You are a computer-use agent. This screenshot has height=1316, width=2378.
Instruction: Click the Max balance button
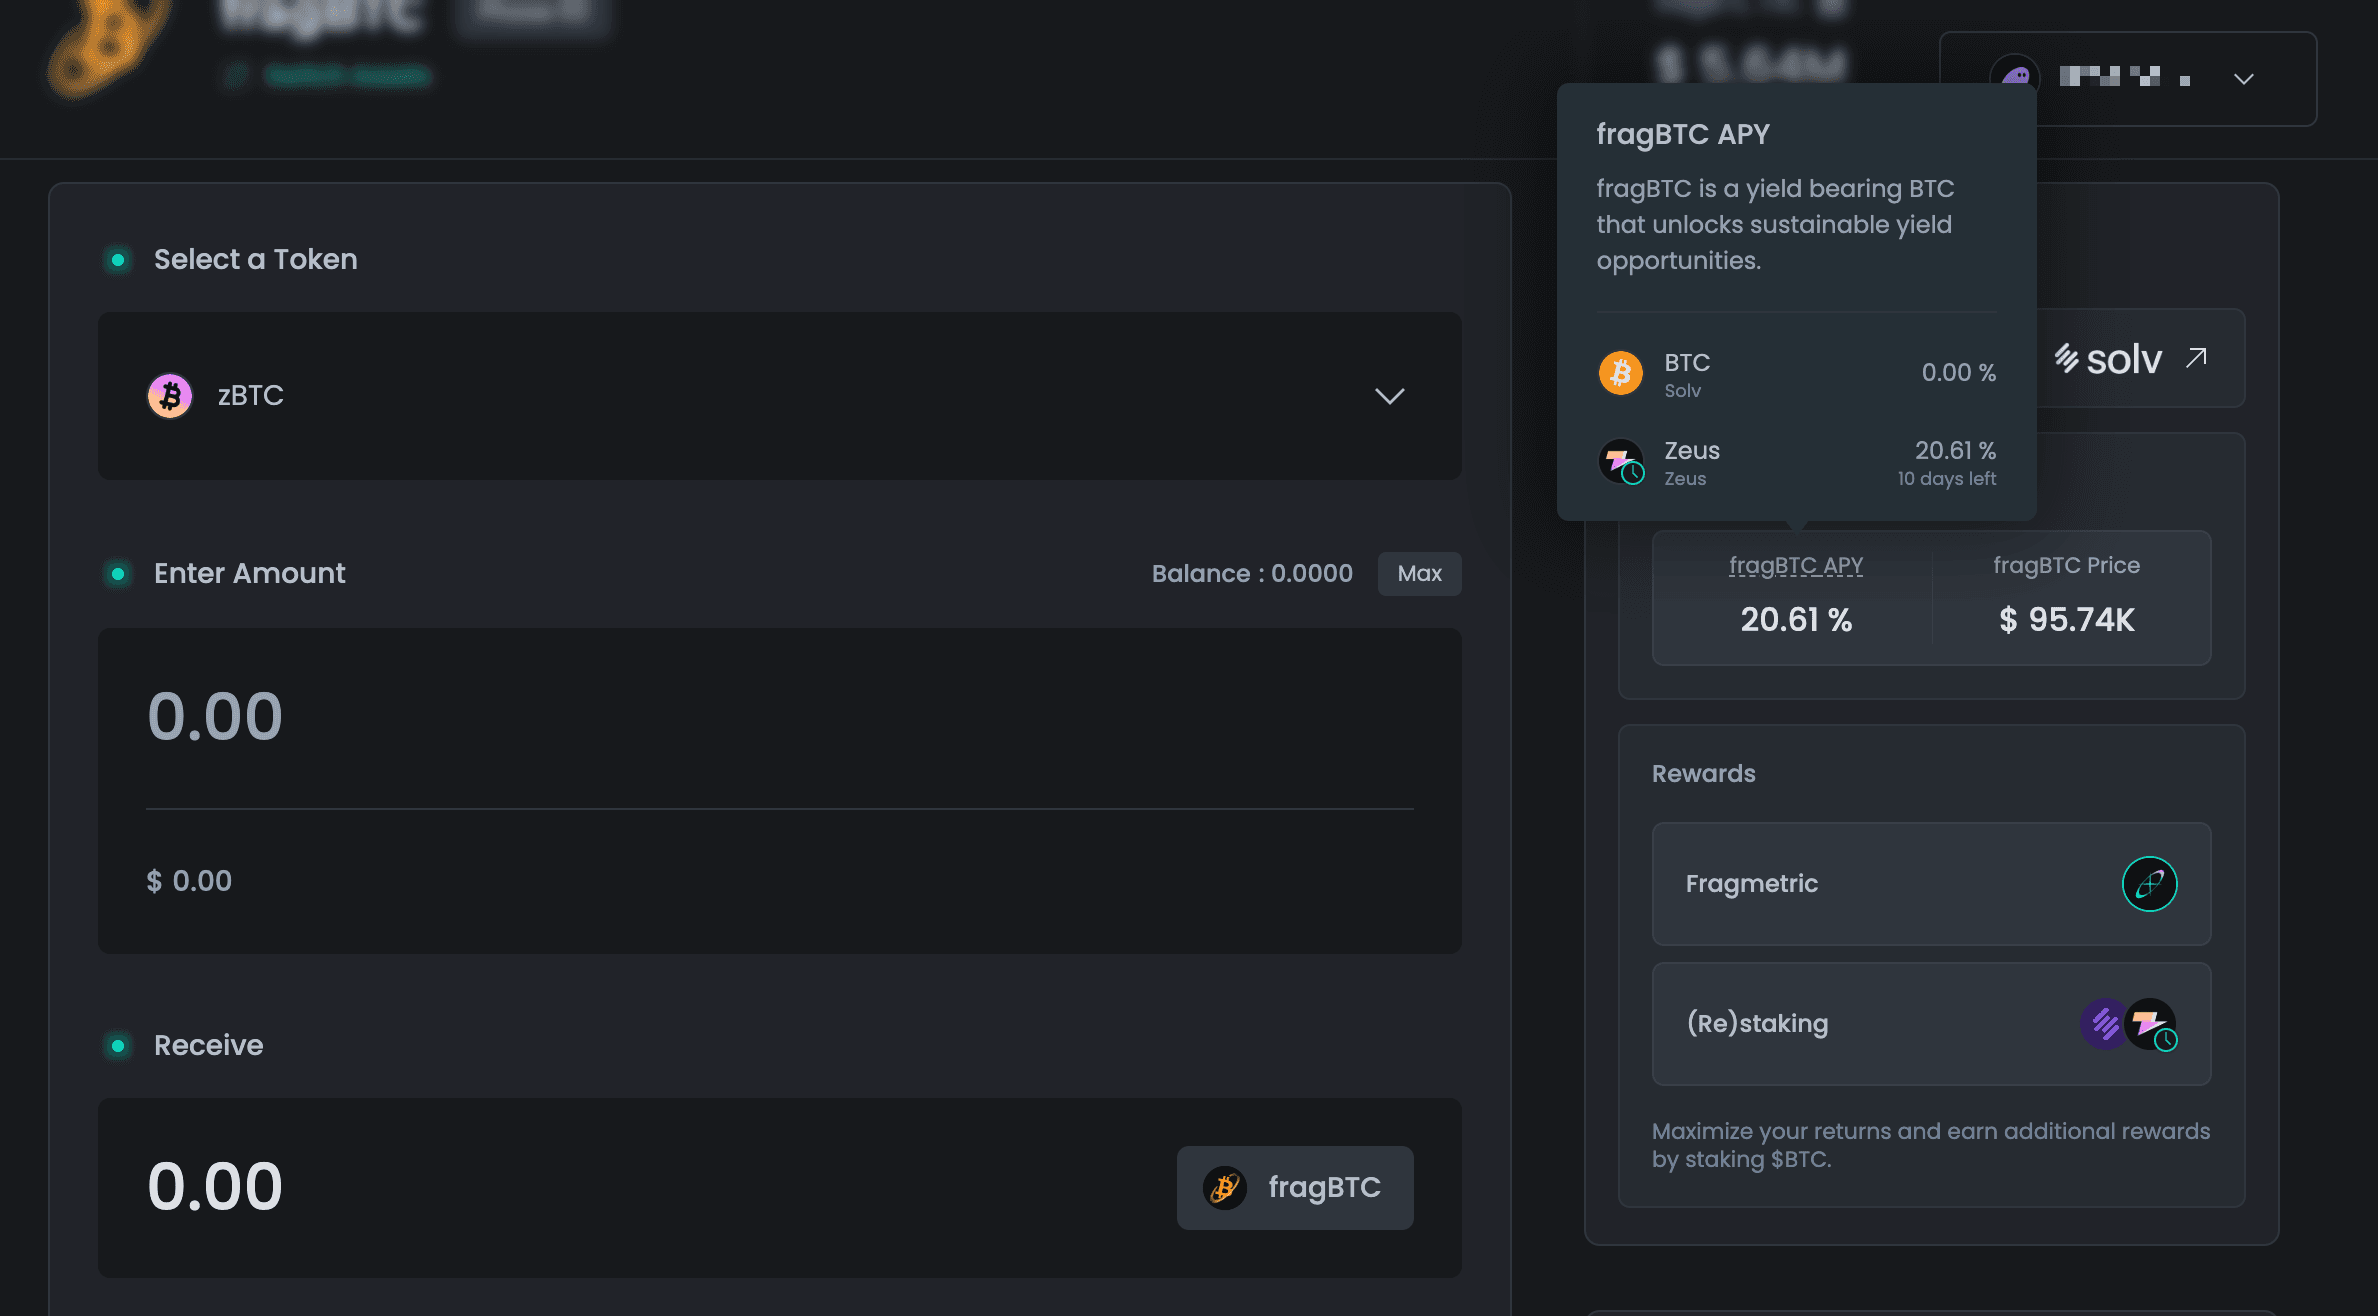coord(1419,574)
